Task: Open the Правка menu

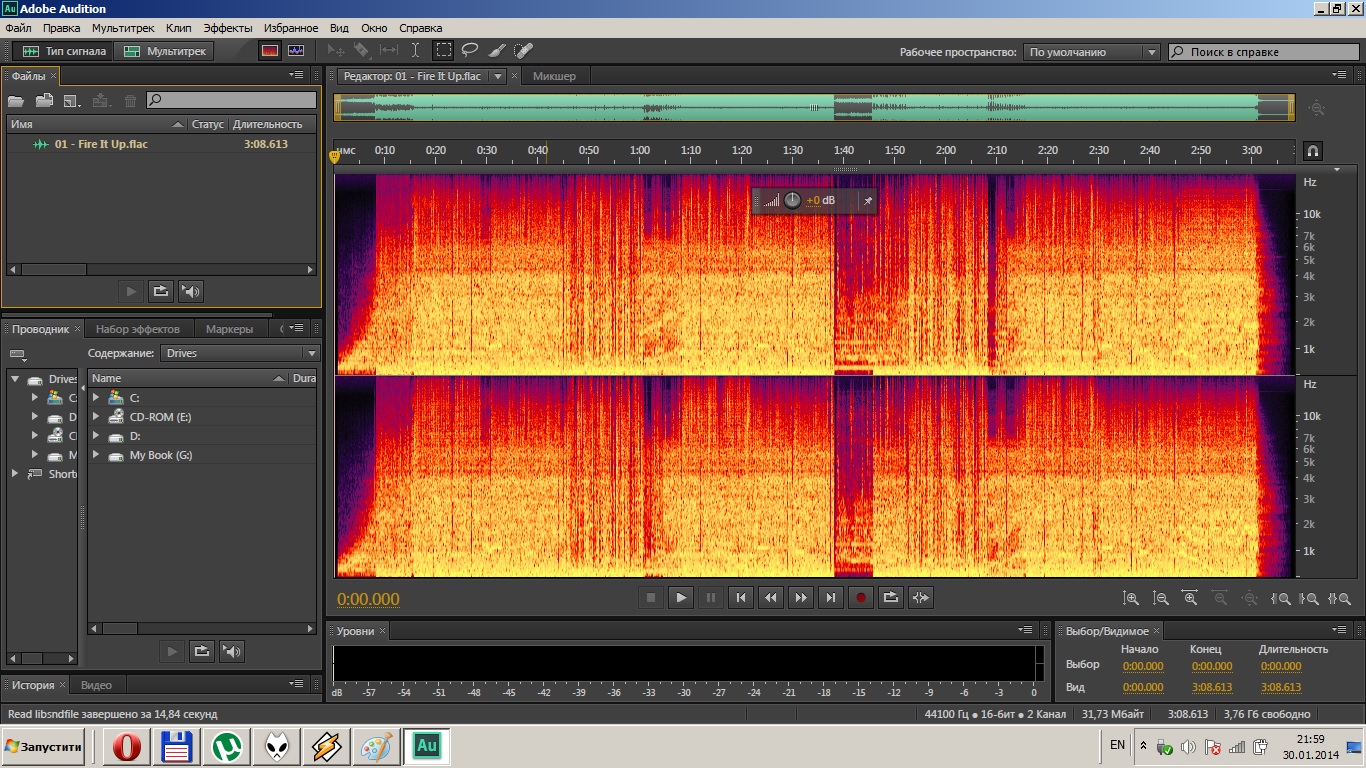Action: [62, 28]
